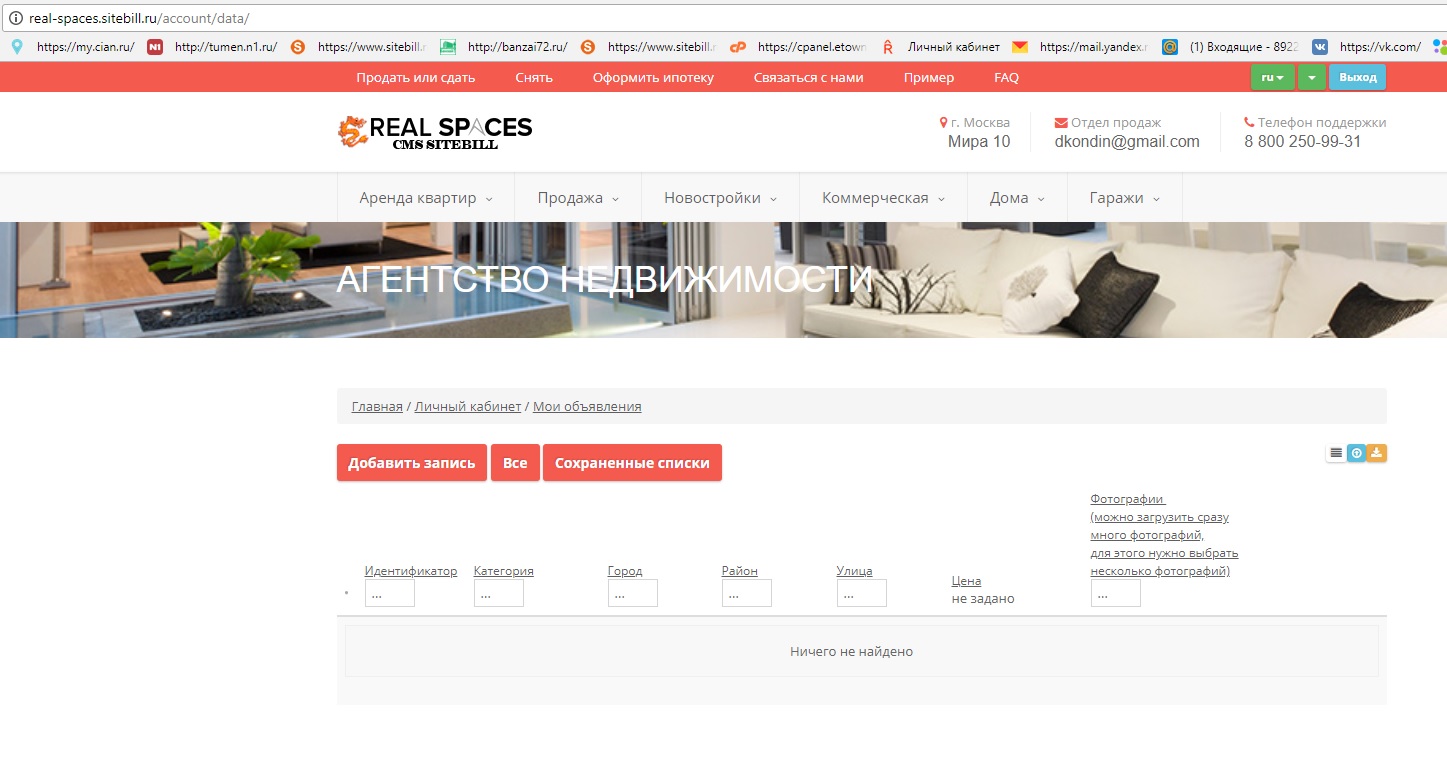Open the green caret dropdown beside ru

tap(1312, 77)
